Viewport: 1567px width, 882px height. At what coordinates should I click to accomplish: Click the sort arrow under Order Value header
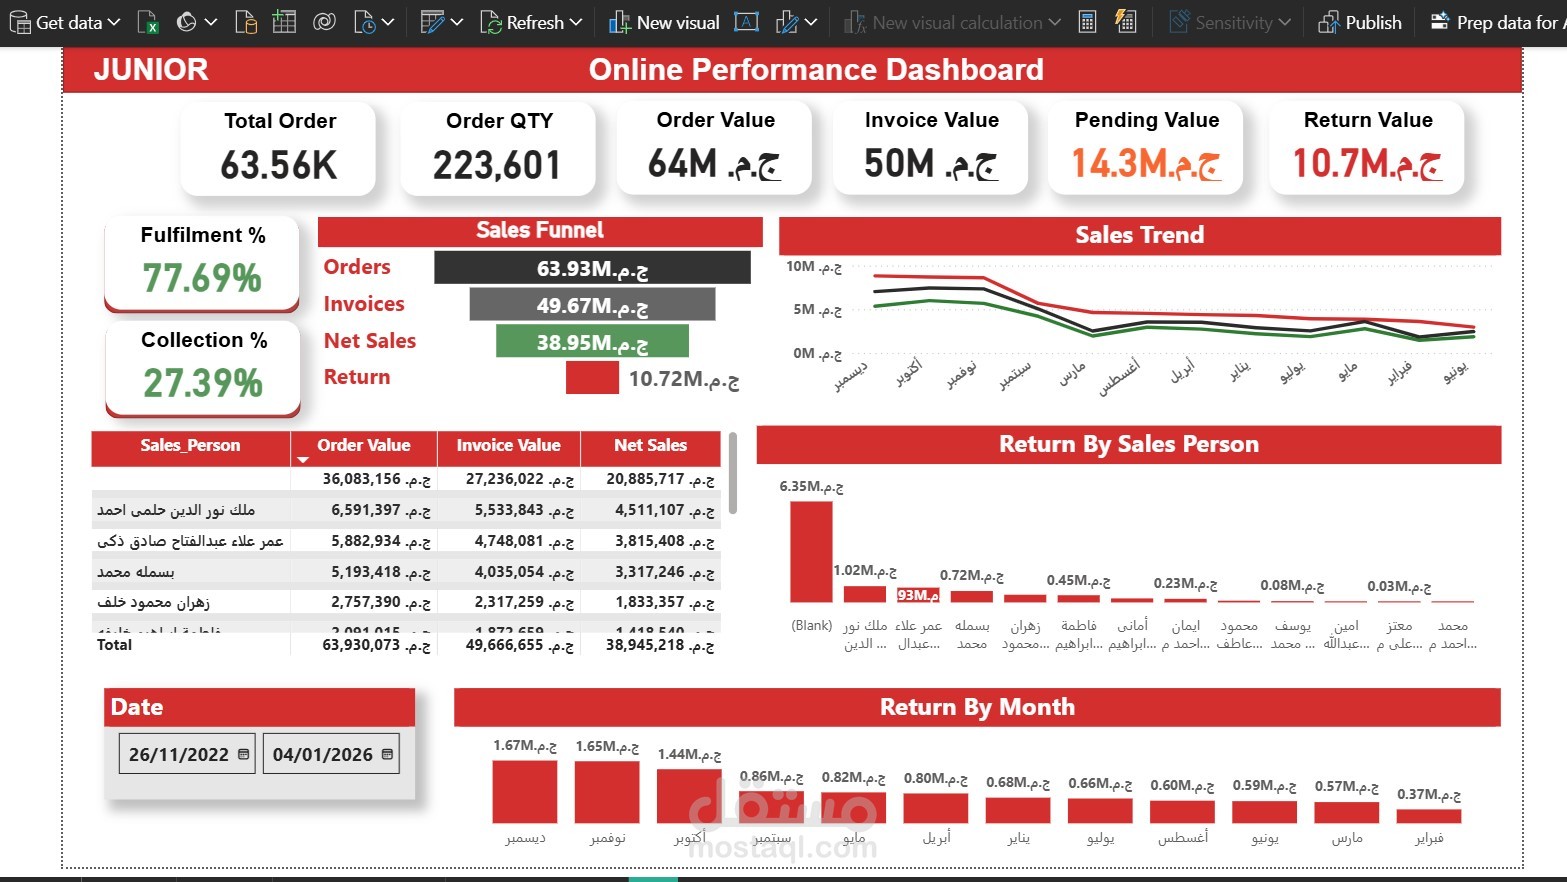click(303, 460)
